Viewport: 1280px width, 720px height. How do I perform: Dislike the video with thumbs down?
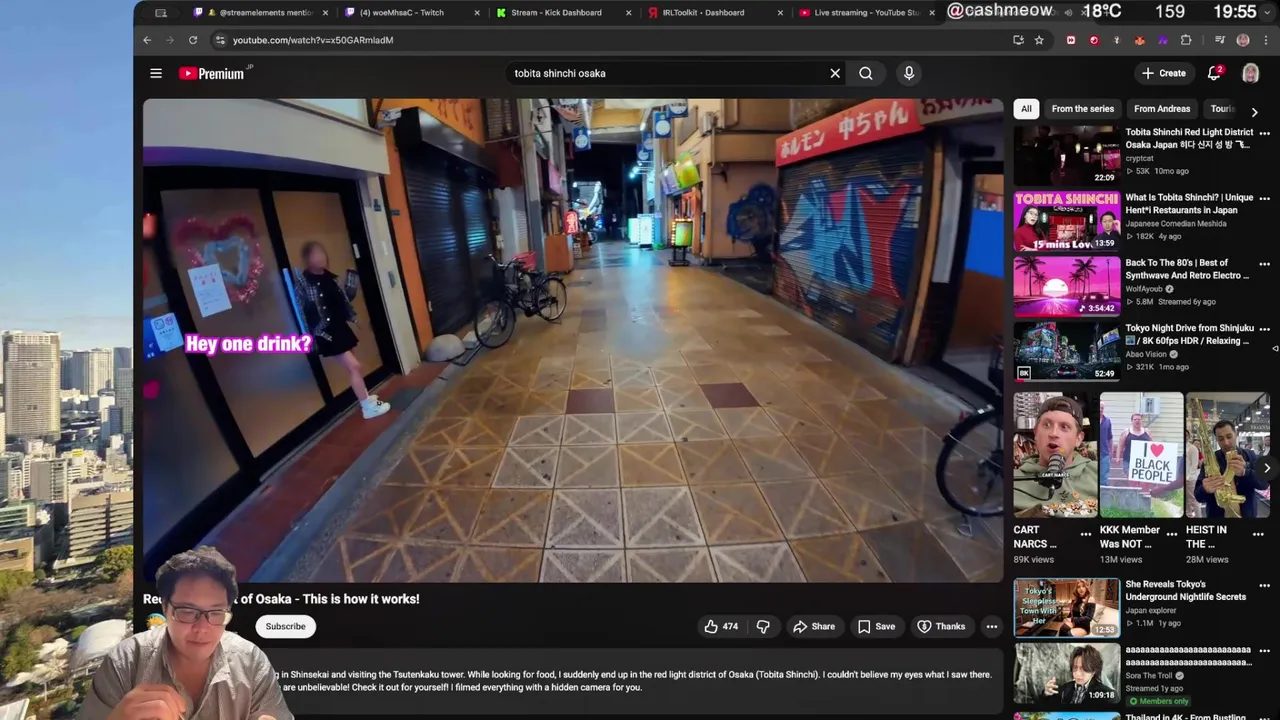click(763, 626)
